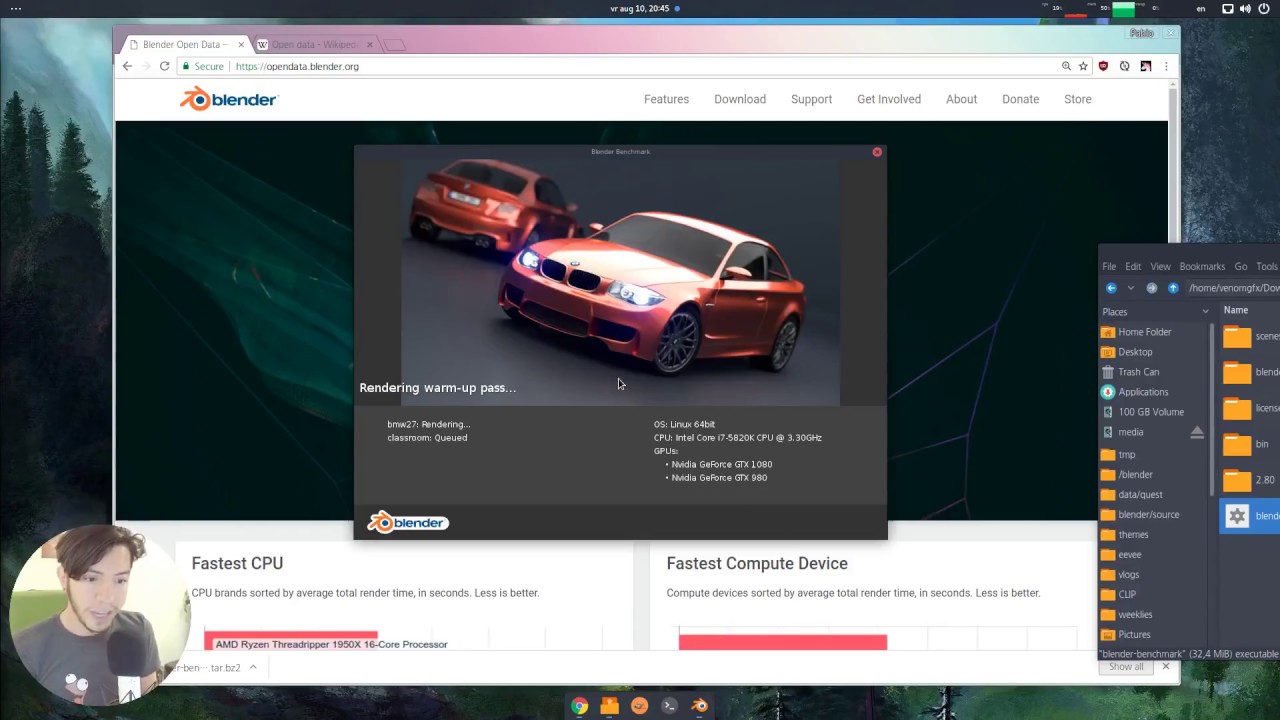This screenshot has height=720, width=1280.
Task: Expand downloaded tar.bz2 file options
Action: point(253,667)
